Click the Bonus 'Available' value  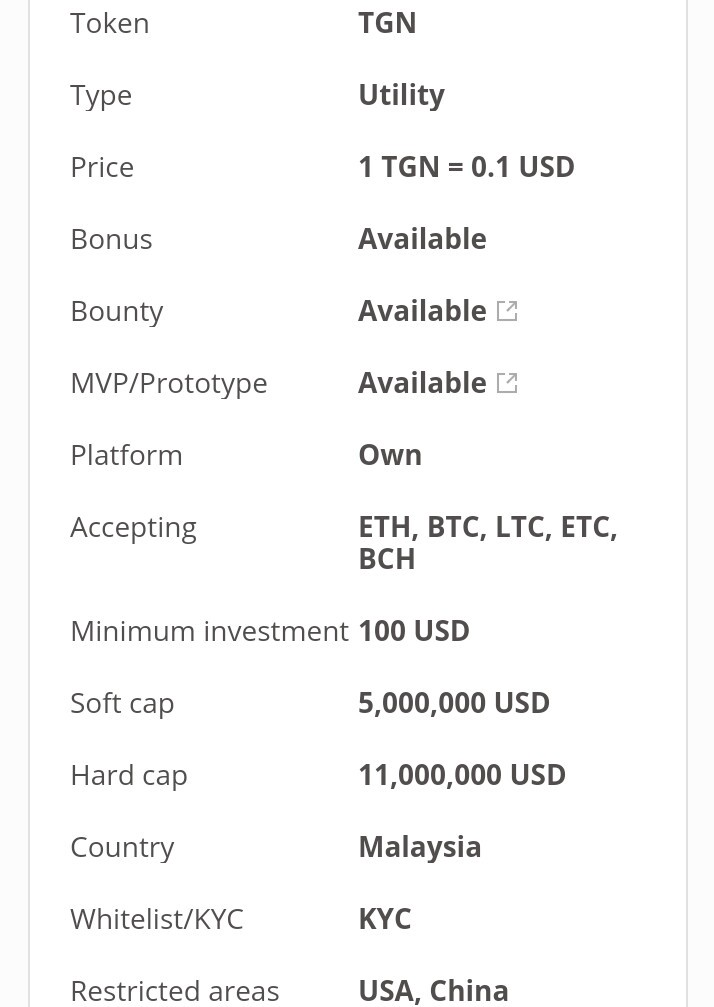click(x=422, y=239)
